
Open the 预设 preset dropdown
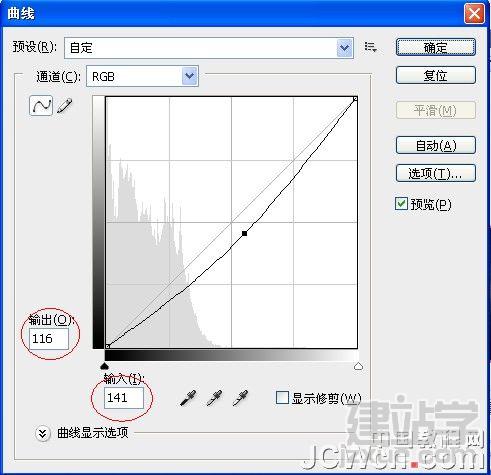point(209,48)
